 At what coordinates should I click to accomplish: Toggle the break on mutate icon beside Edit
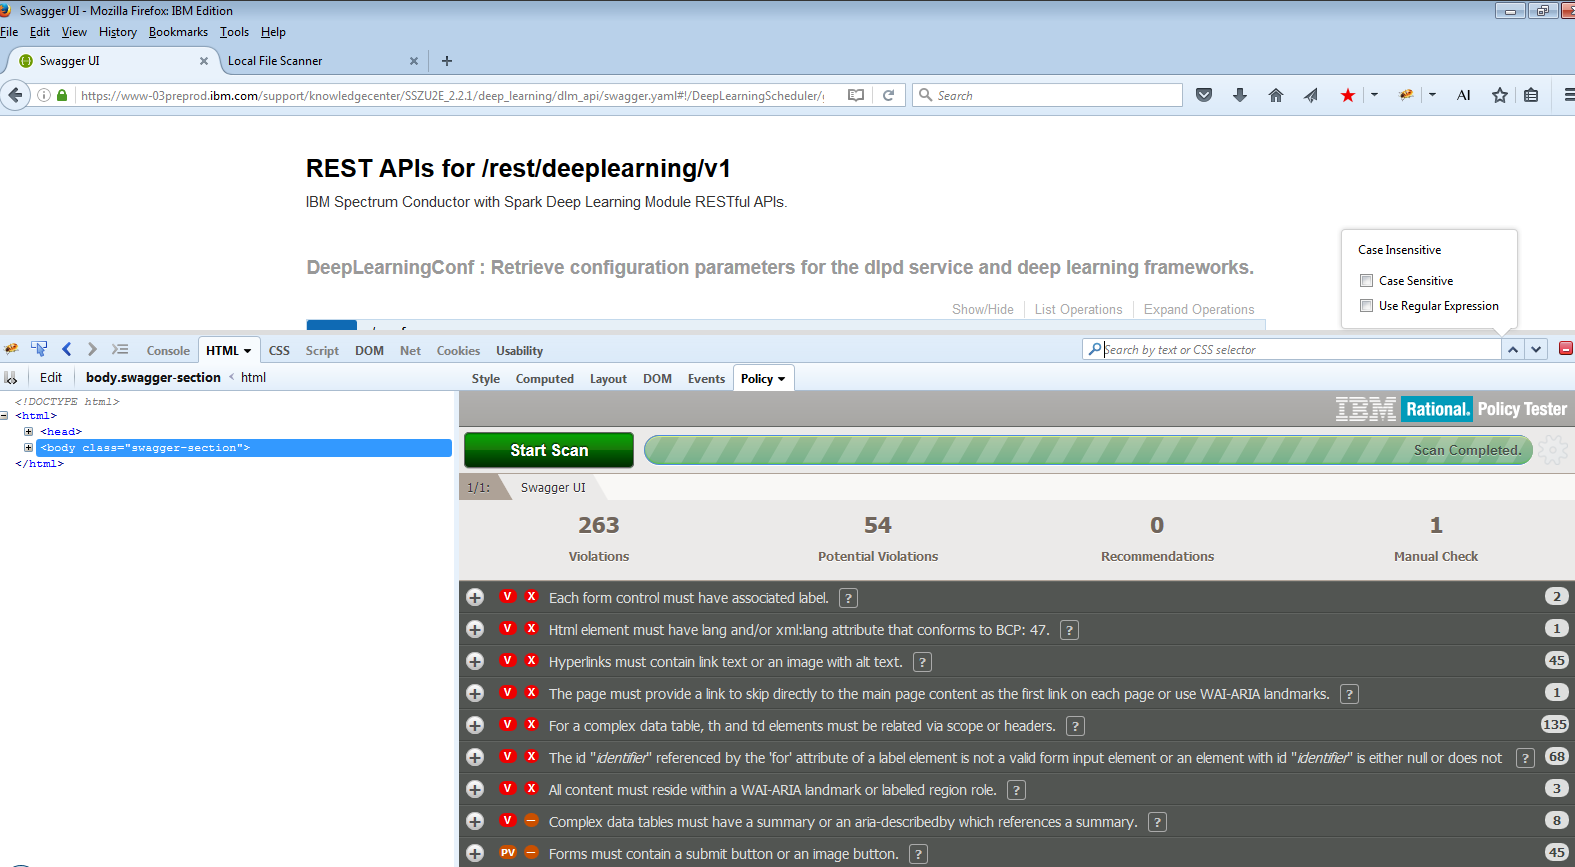pos(11,378)
